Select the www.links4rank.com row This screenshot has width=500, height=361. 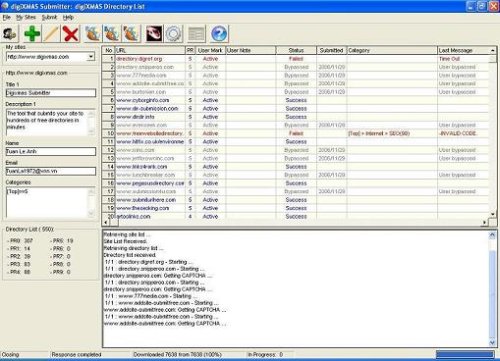[296, 167]
